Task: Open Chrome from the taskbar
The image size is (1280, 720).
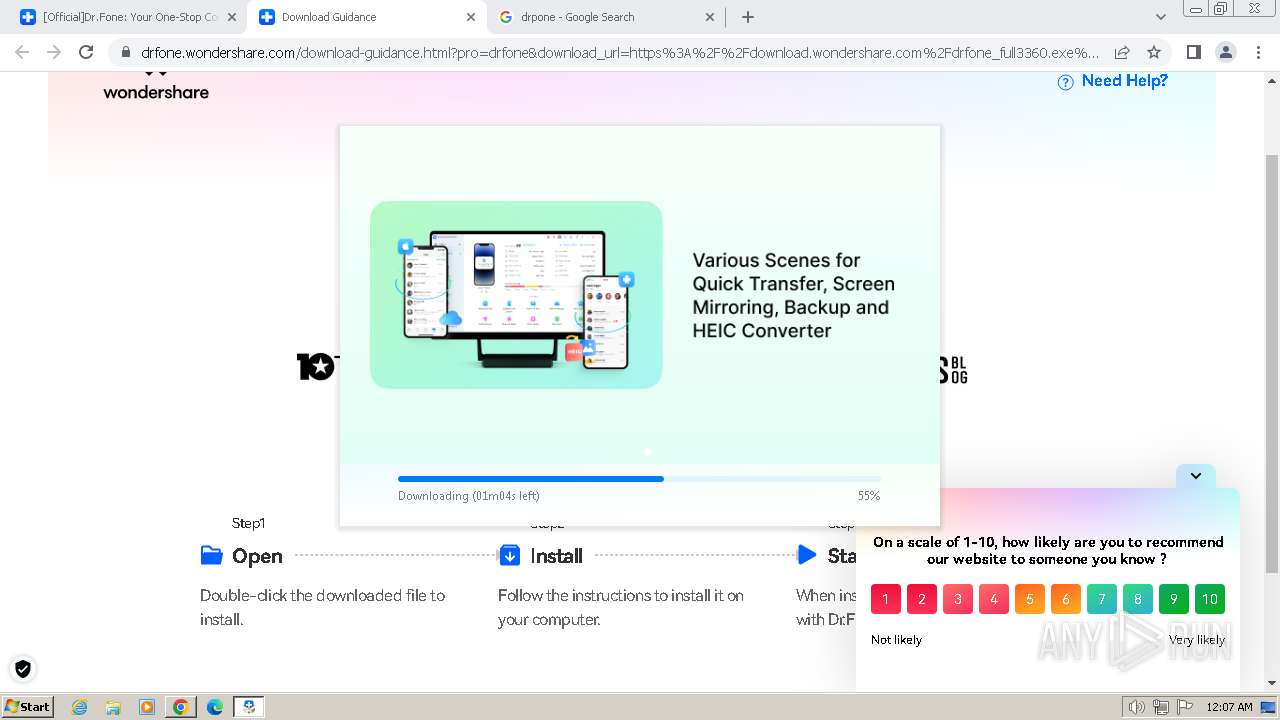Action: [181, 707]
